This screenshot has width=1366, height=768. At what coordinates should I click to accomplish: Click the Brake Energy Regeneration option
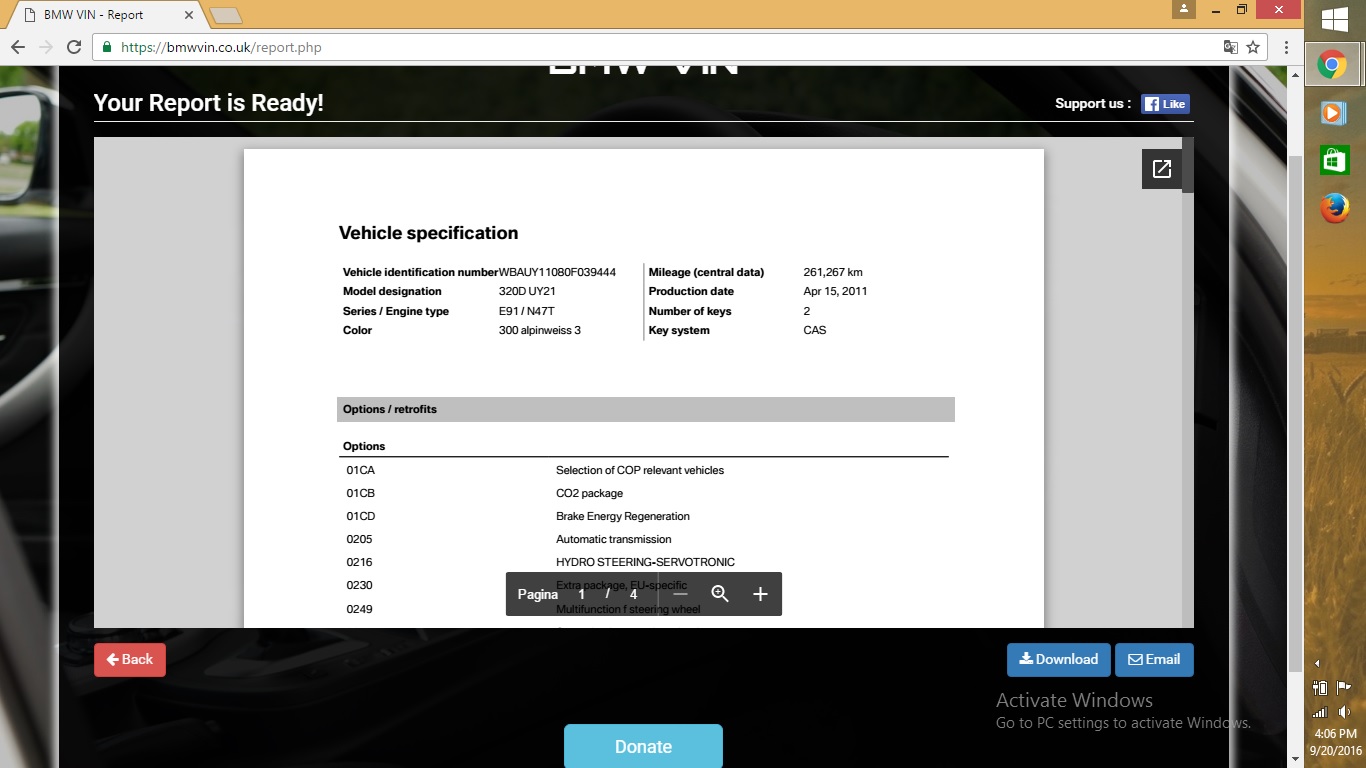click(x=623, y=516)
